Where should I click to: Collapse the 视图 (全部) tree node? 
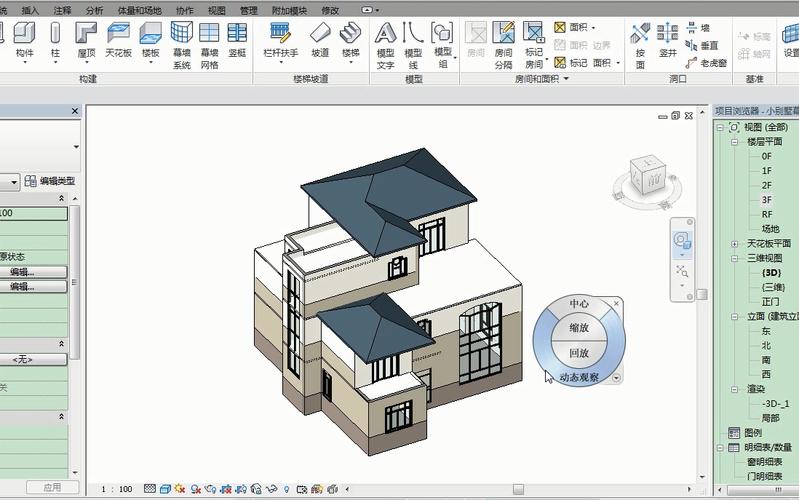(720, 127)
